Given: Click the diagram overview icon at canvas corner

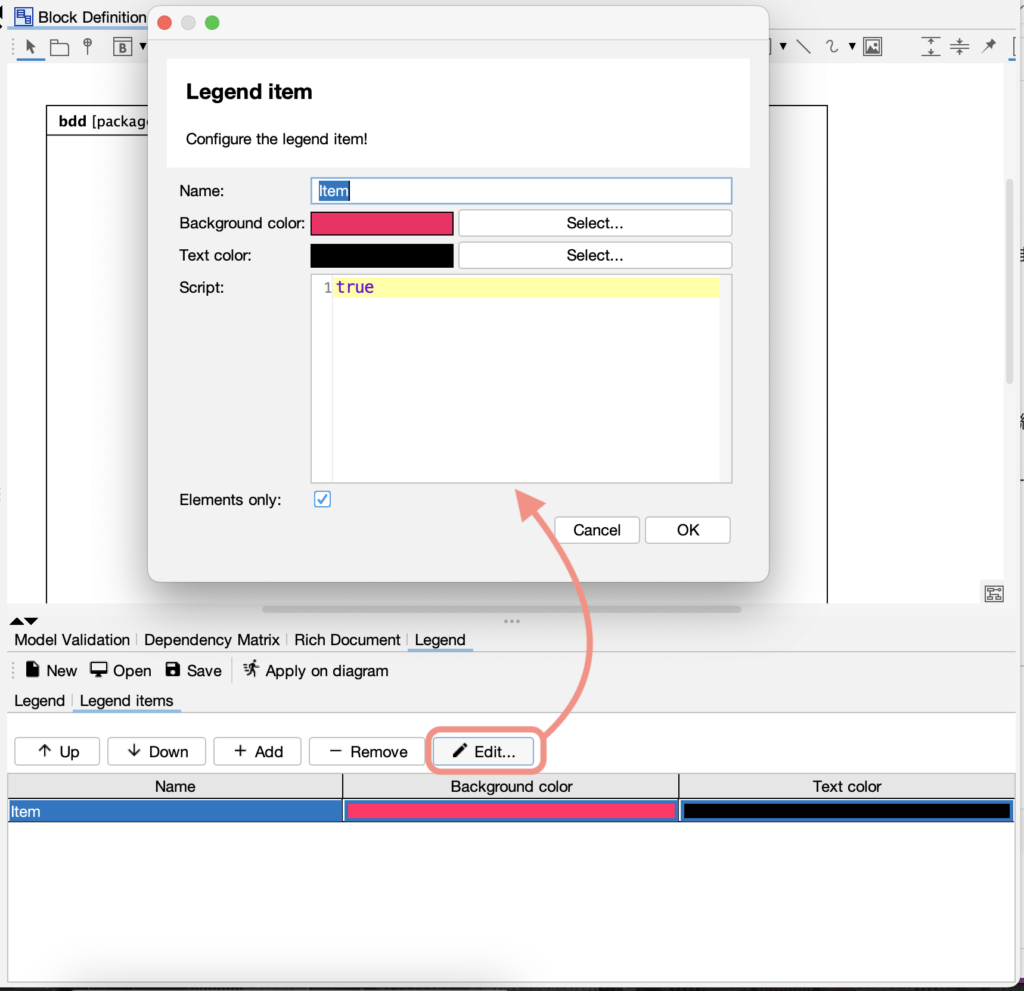Looking at the screenshot, I should tap(993, 594).
